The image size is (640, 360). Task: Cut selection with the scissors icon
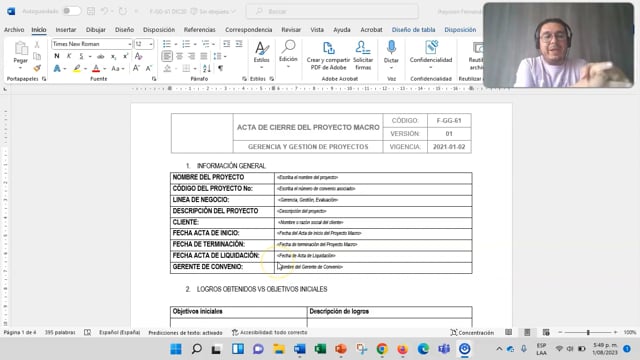point(37,44)
